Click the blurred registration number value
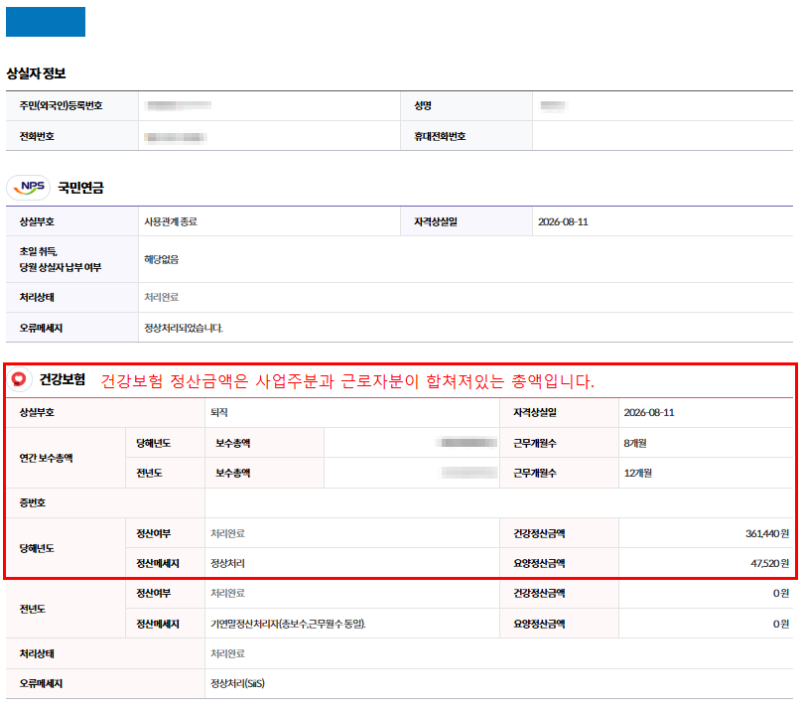 pos(178,106)
